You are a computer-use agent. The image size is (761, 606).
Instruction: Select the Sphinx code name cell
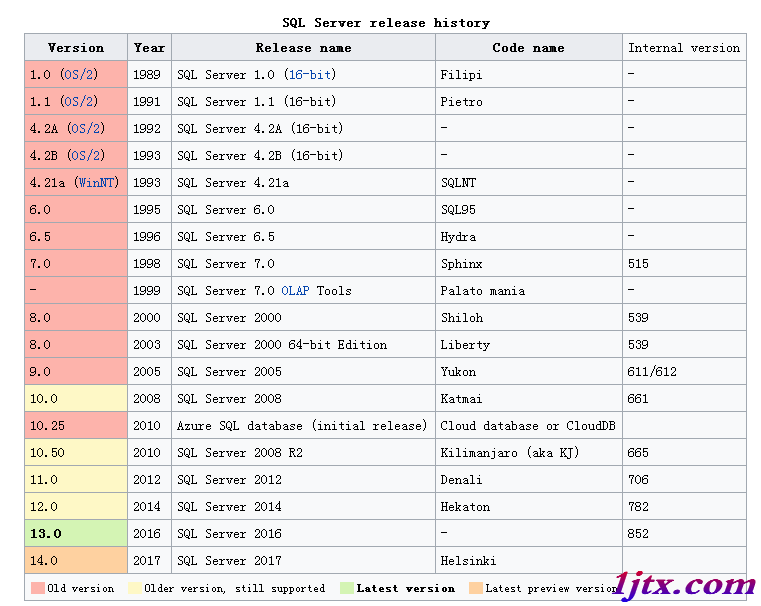coord(529,263)
